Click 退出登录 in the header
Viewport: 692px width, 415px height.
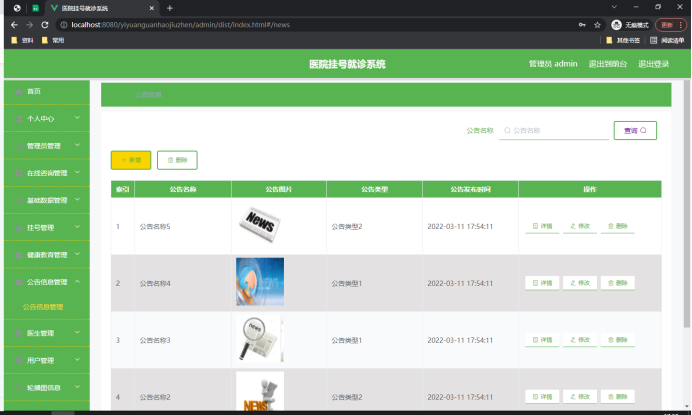(x=654, y=64)
